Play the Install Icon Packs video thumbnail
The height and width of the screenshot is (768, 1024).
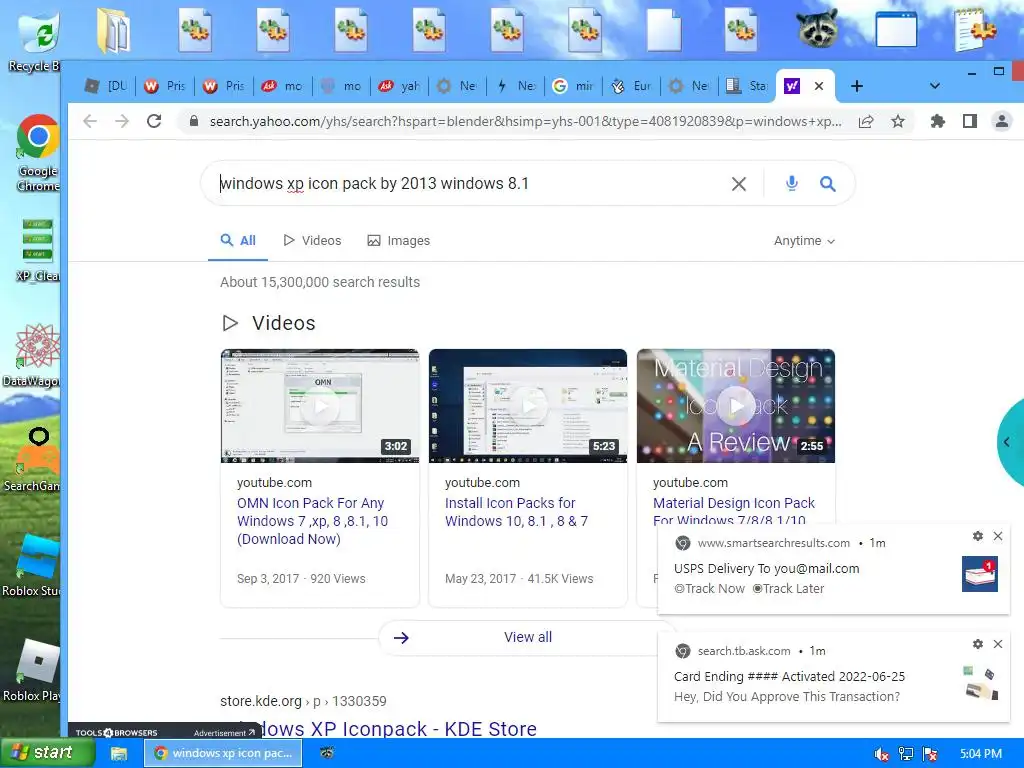click(x=528, y=406)
